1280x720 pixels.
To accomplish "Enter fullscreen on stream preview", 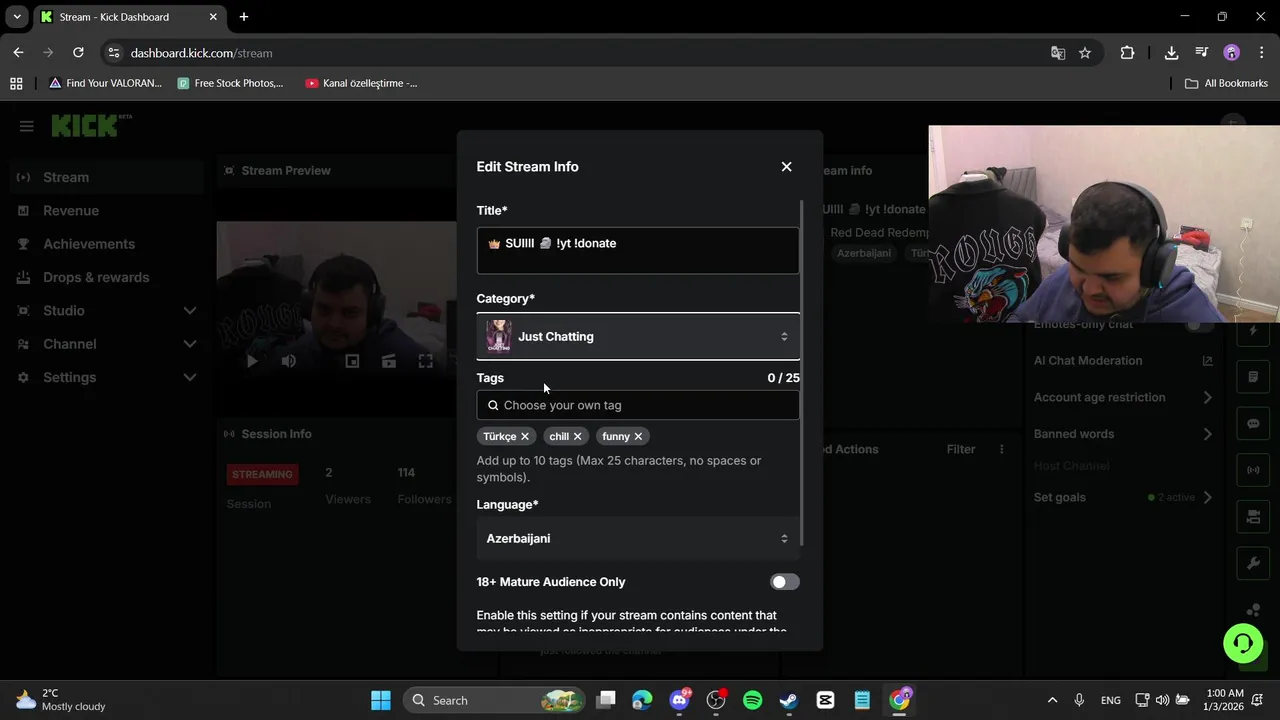I will tap(426, 361).
